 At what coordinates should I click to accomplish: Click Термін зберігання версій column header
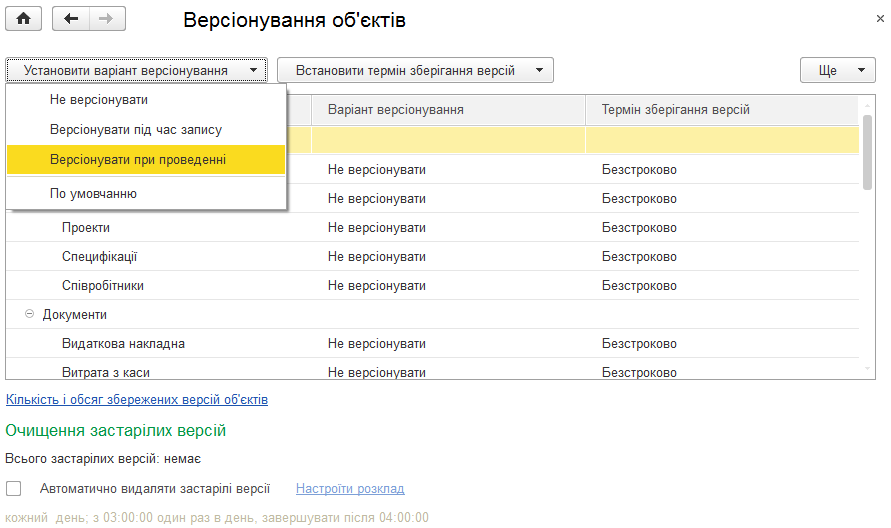pos(722,110)
